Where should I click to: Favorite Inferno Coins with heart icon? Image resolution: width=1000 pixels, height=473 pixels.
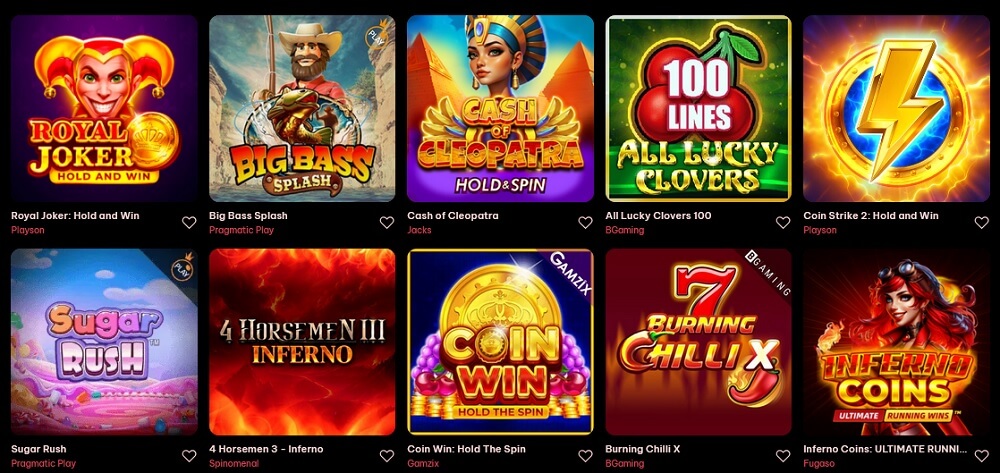pos(981,456)
